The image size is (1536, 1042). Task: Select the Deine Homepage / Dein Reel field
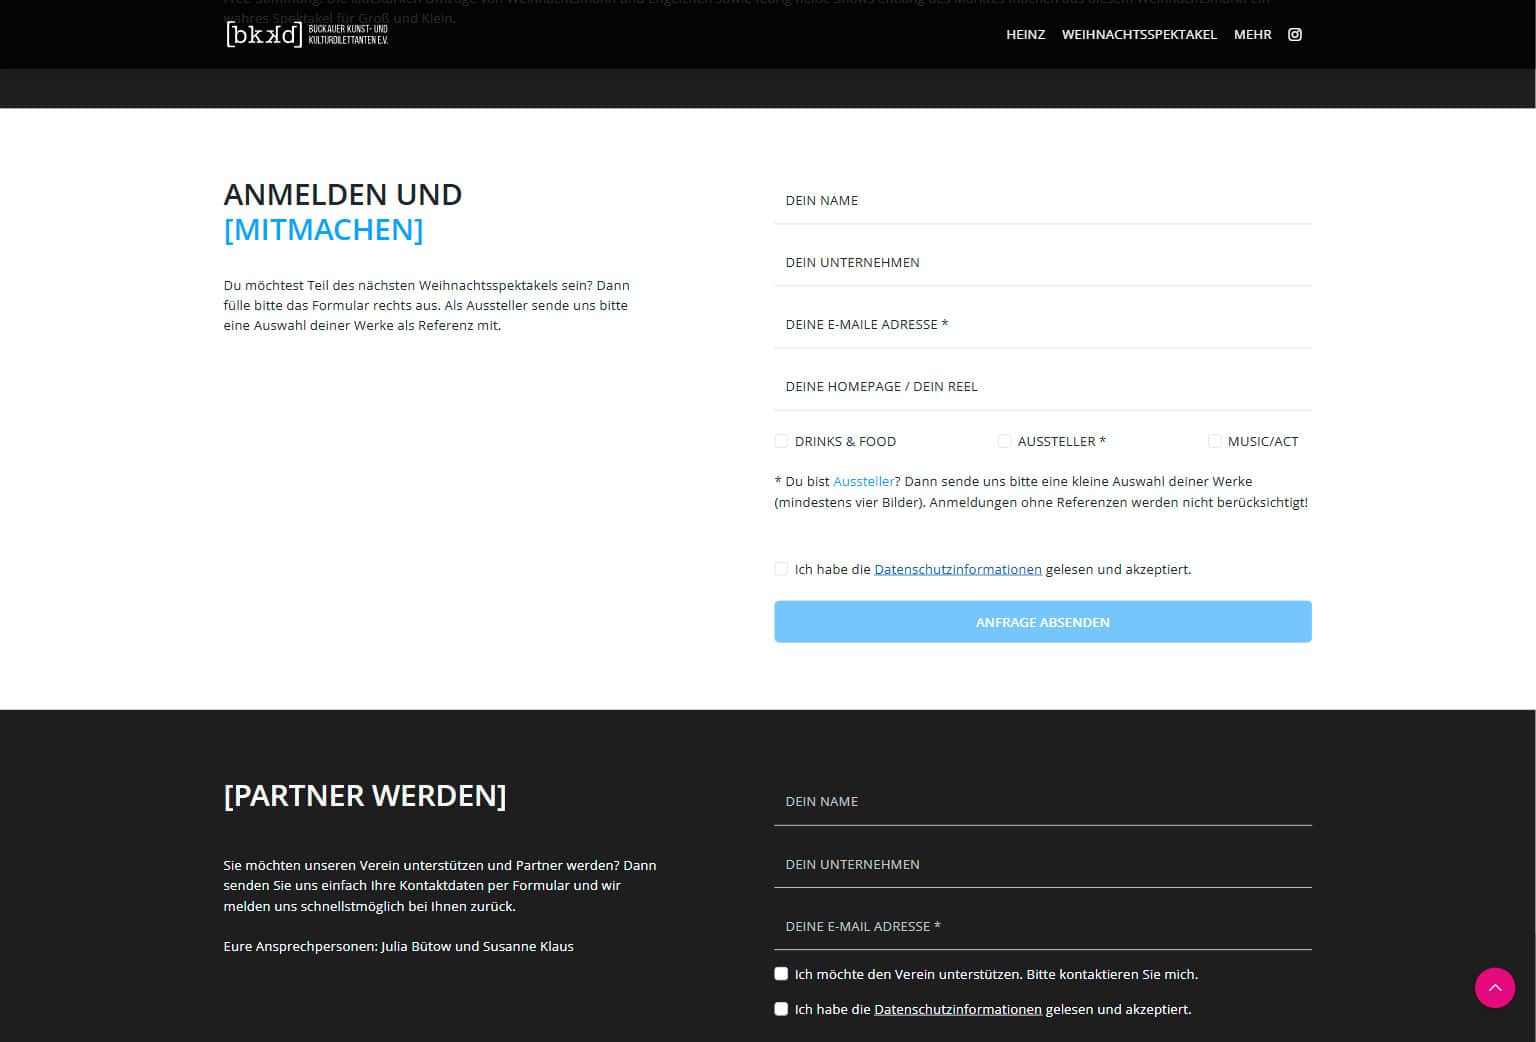click(1042, 387)
